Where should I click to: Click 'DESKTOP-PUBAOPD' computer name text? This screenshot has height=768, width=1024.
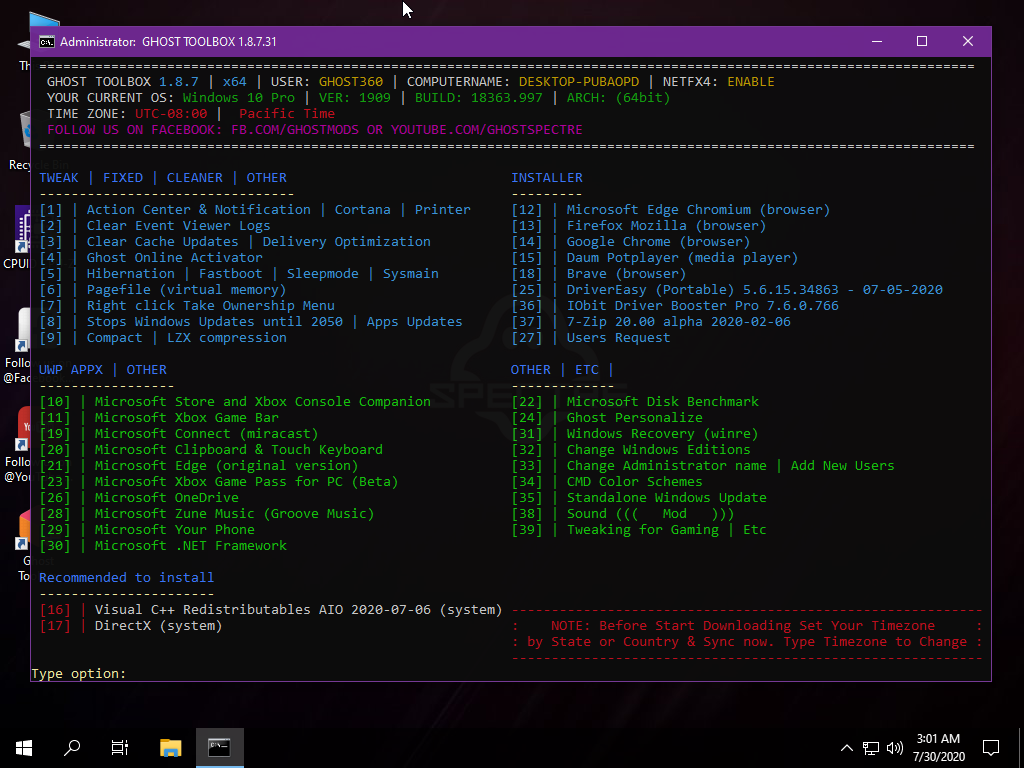point(579,82)
